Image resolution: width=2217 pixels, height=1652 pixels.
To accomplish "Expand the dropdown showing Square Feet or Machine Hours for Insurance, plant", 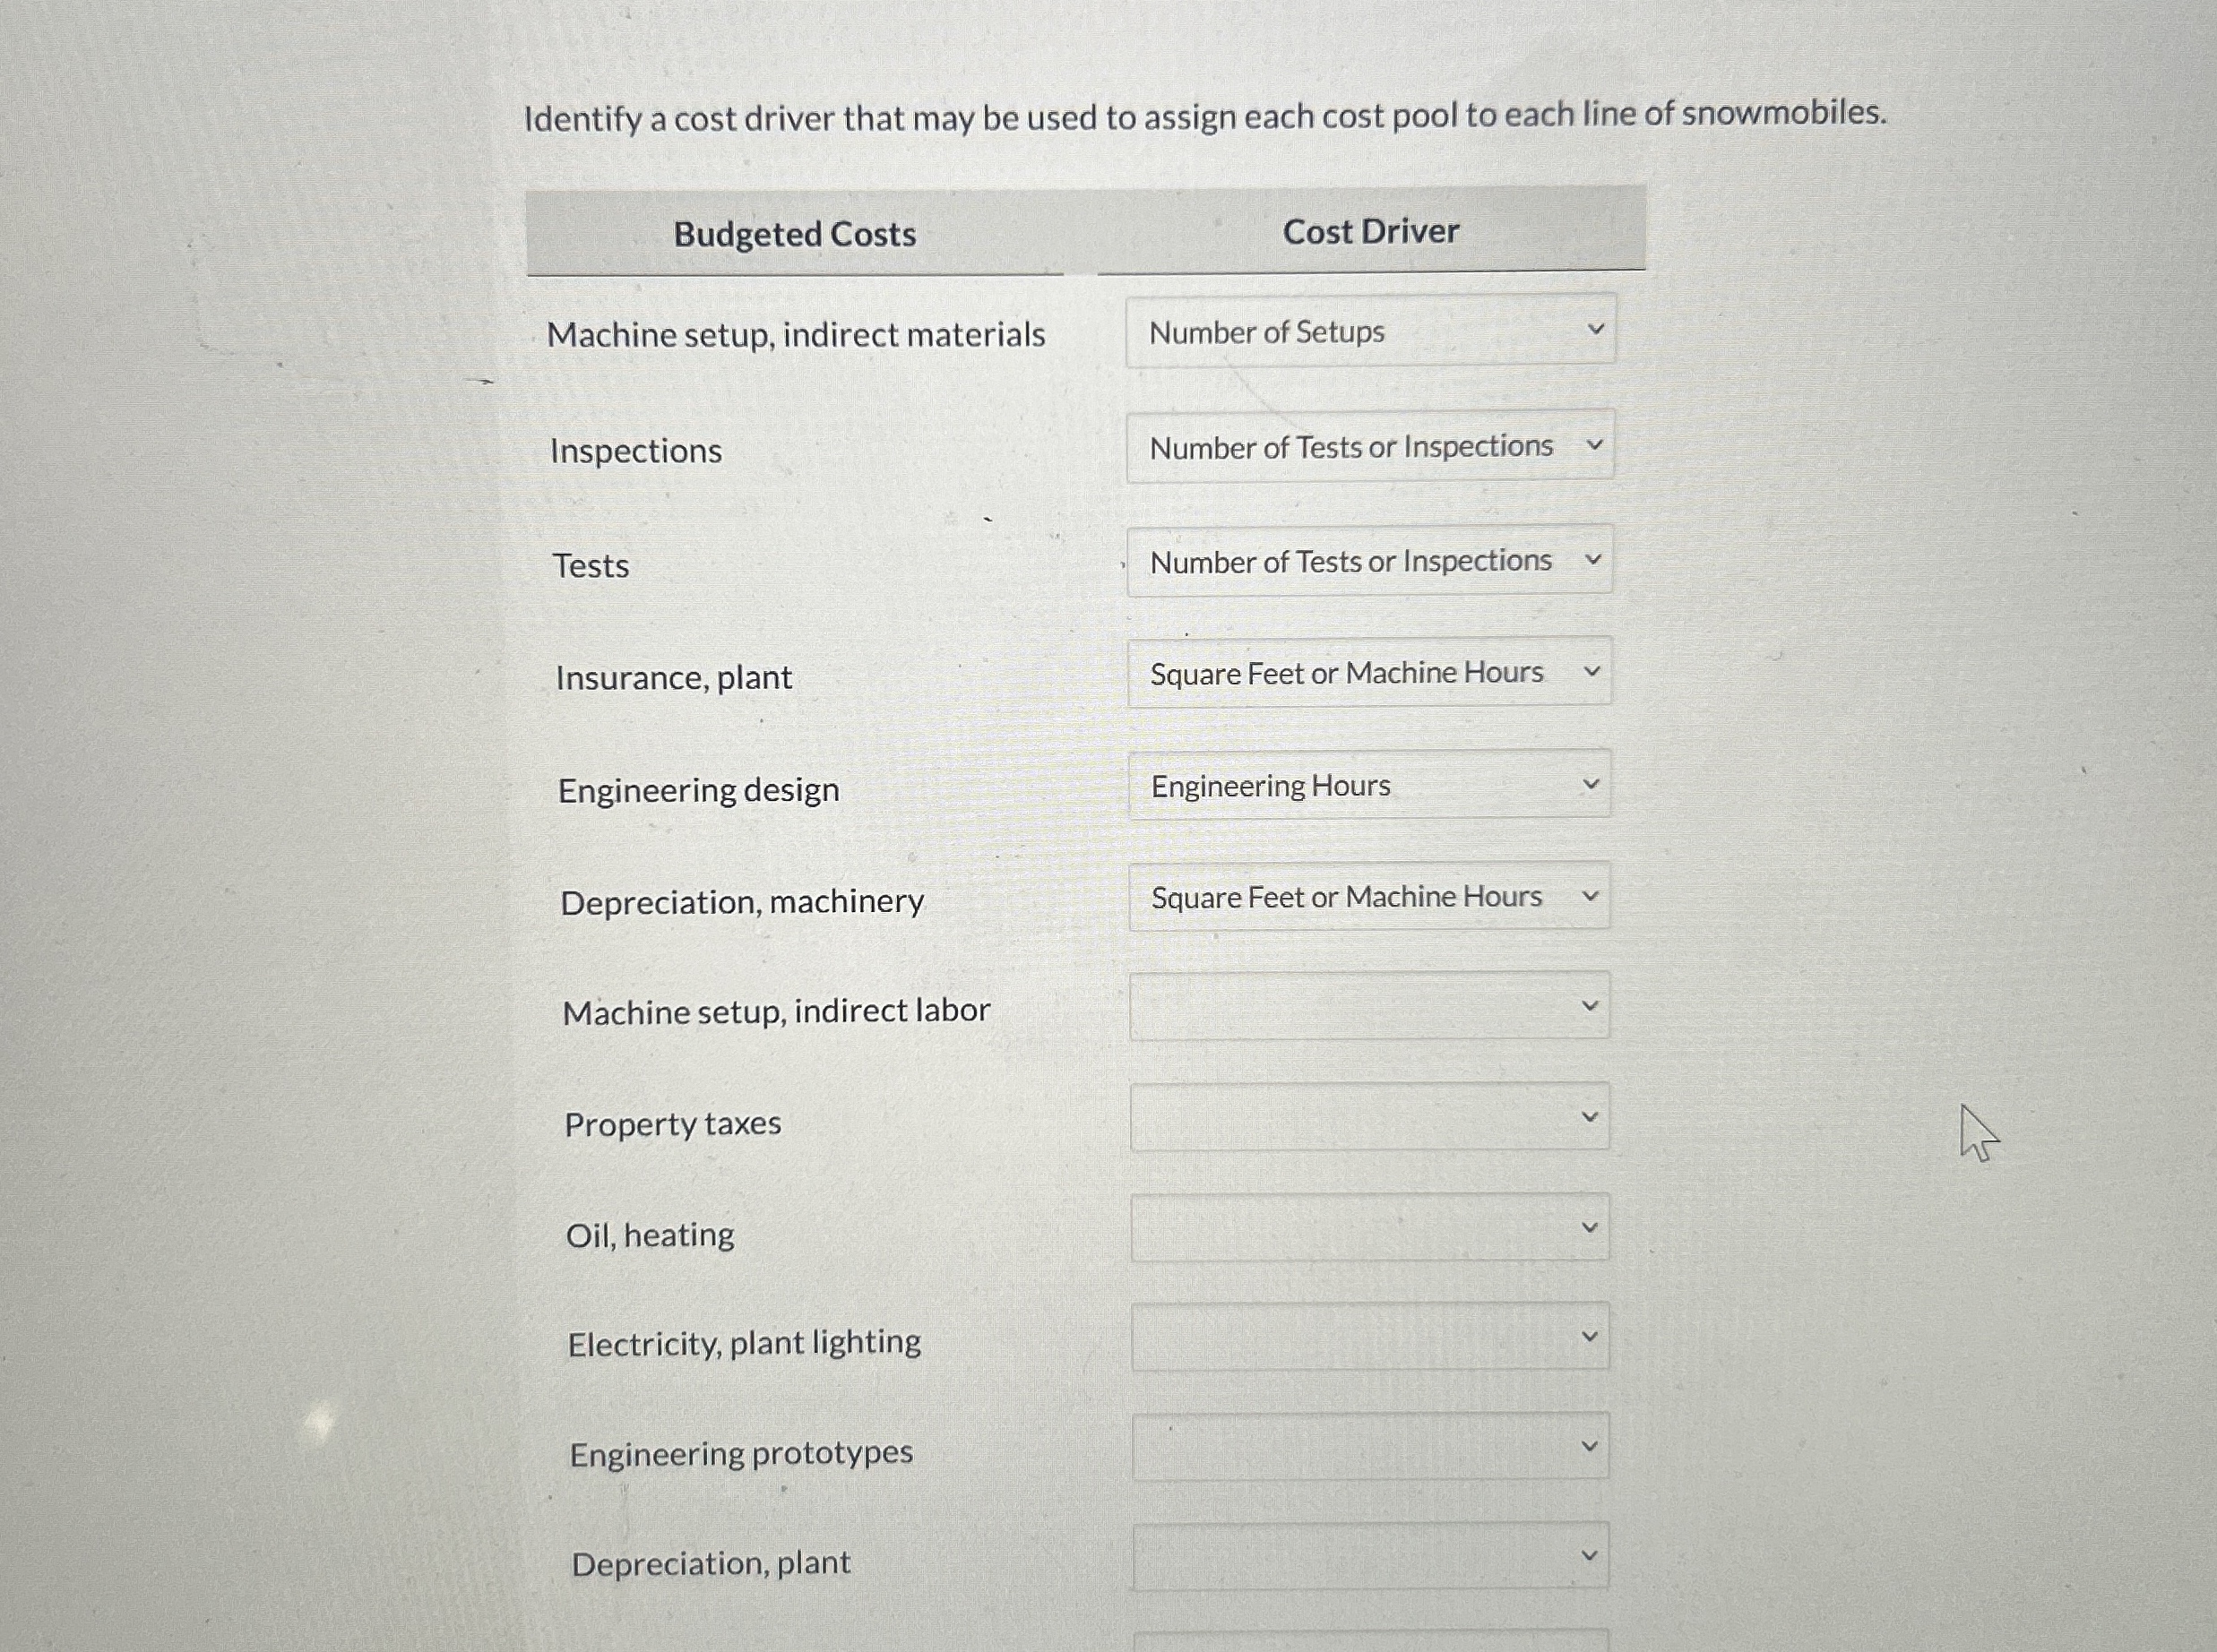I will tap(1370, 673).
